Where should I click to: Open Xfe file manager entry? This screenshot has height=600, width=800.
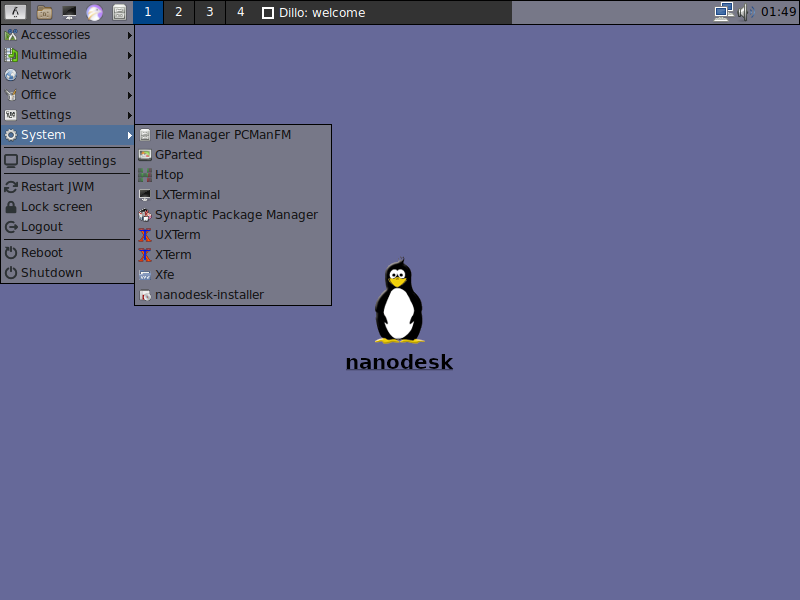coord(233,274)
